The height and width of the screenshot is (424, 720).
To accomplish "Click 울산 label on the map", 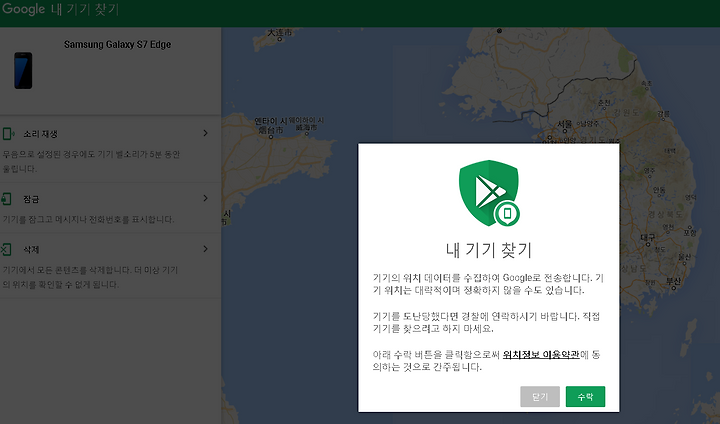I will click(684, 257).
